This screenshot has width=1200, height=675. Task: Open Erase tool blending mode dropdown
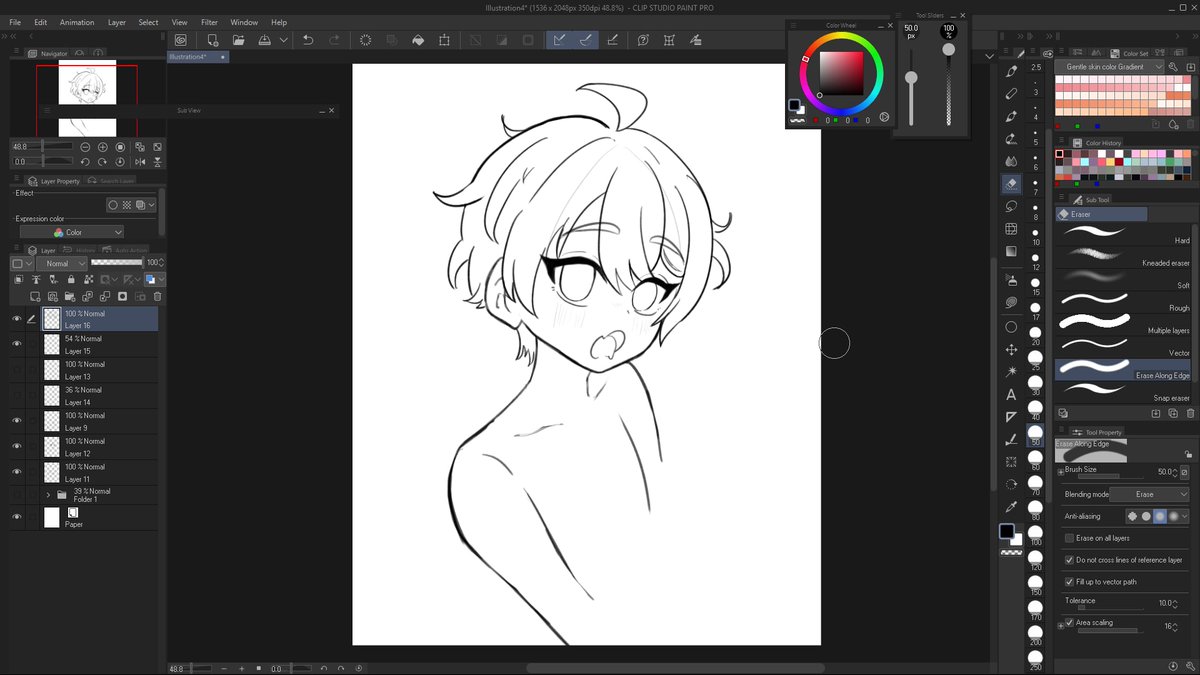[1151, 494]
